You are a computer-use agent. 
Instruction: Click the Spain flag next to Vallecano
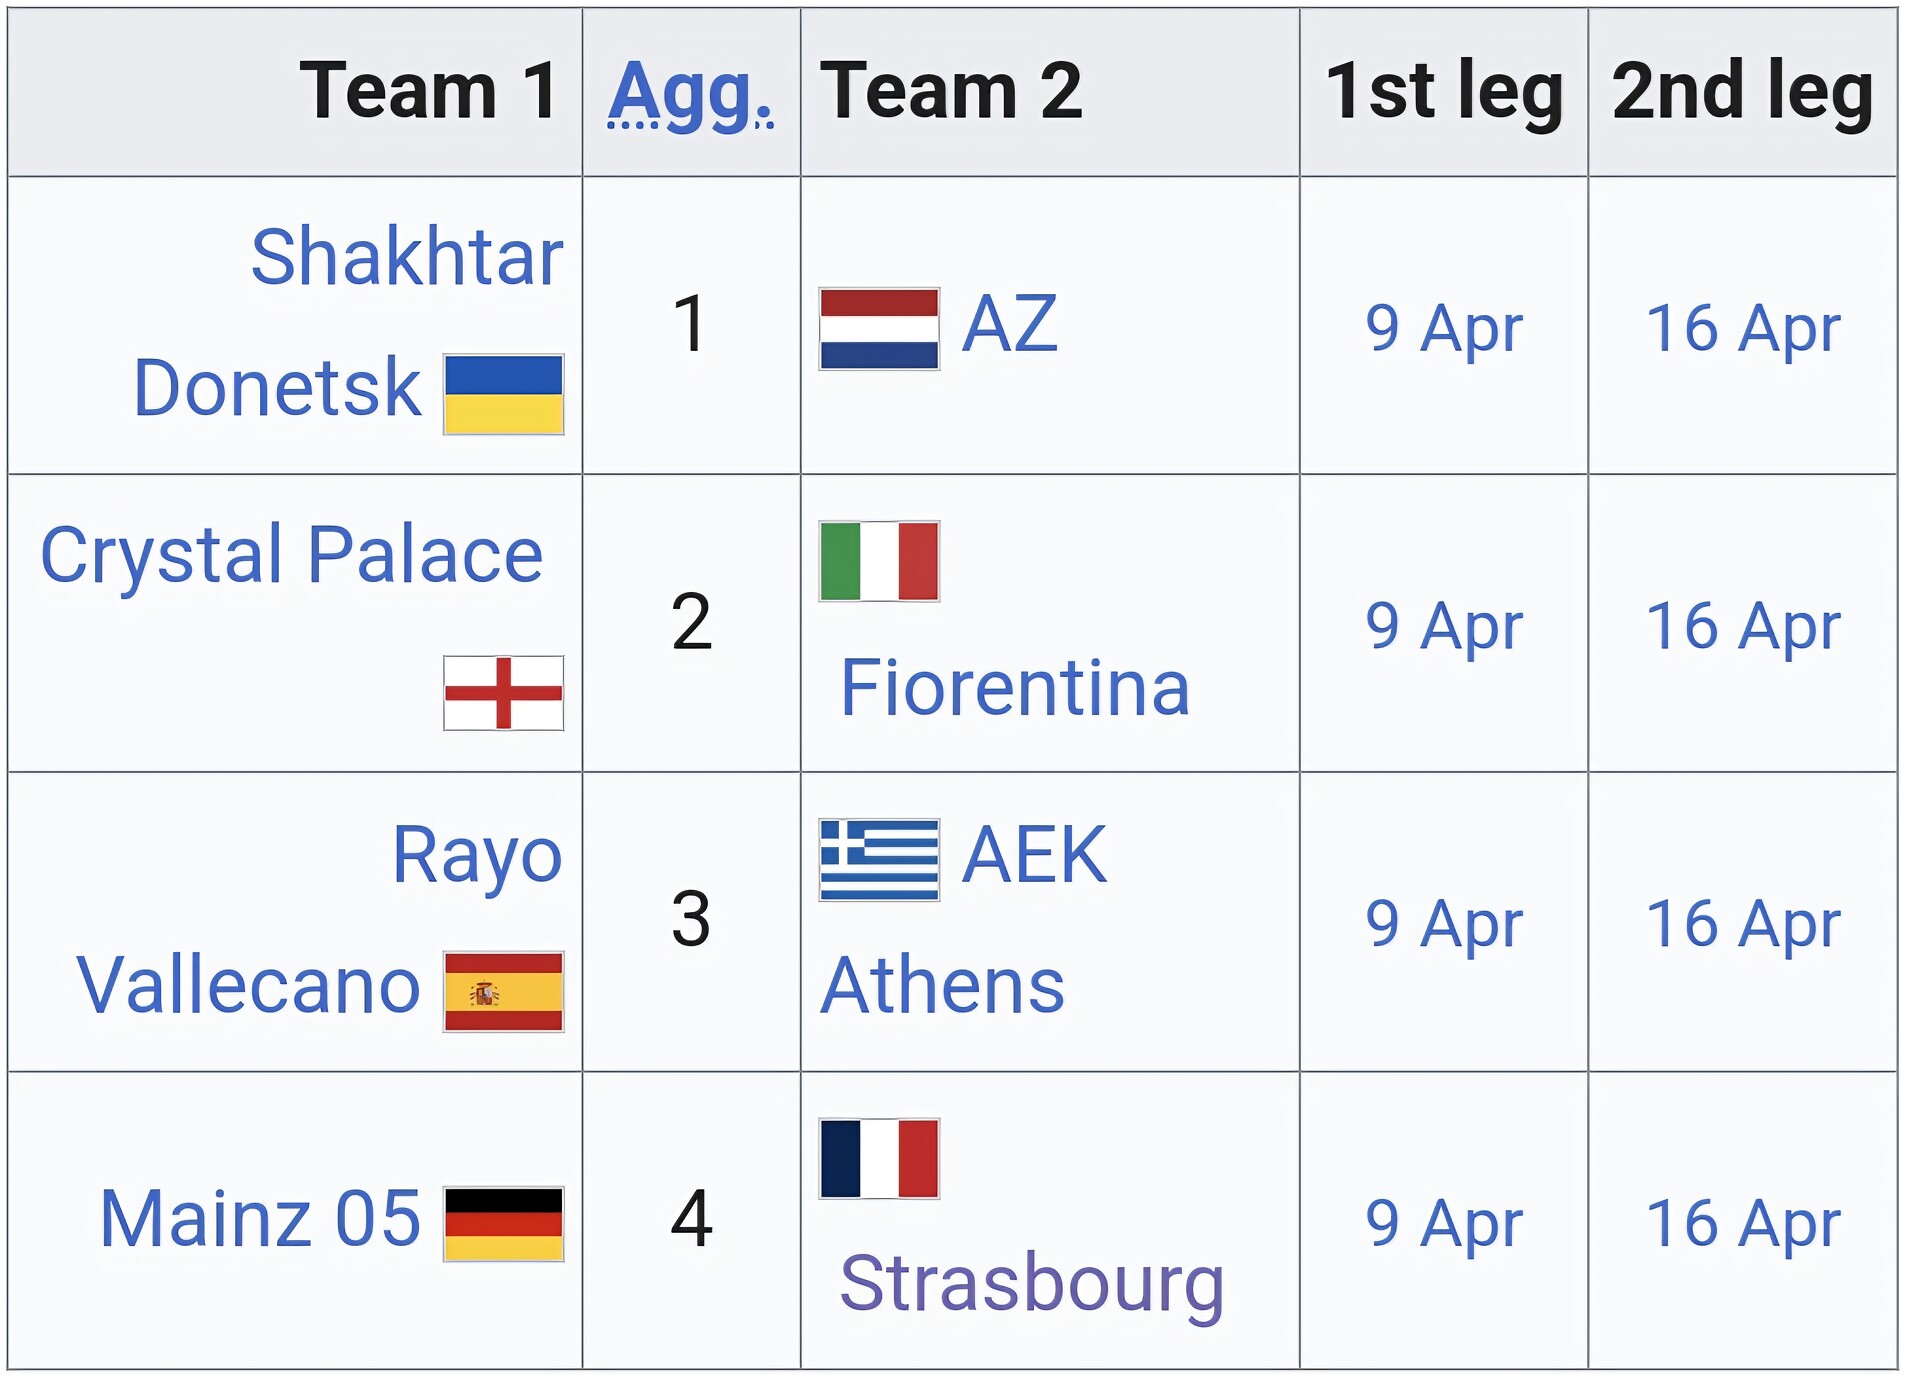click(503, 991)
